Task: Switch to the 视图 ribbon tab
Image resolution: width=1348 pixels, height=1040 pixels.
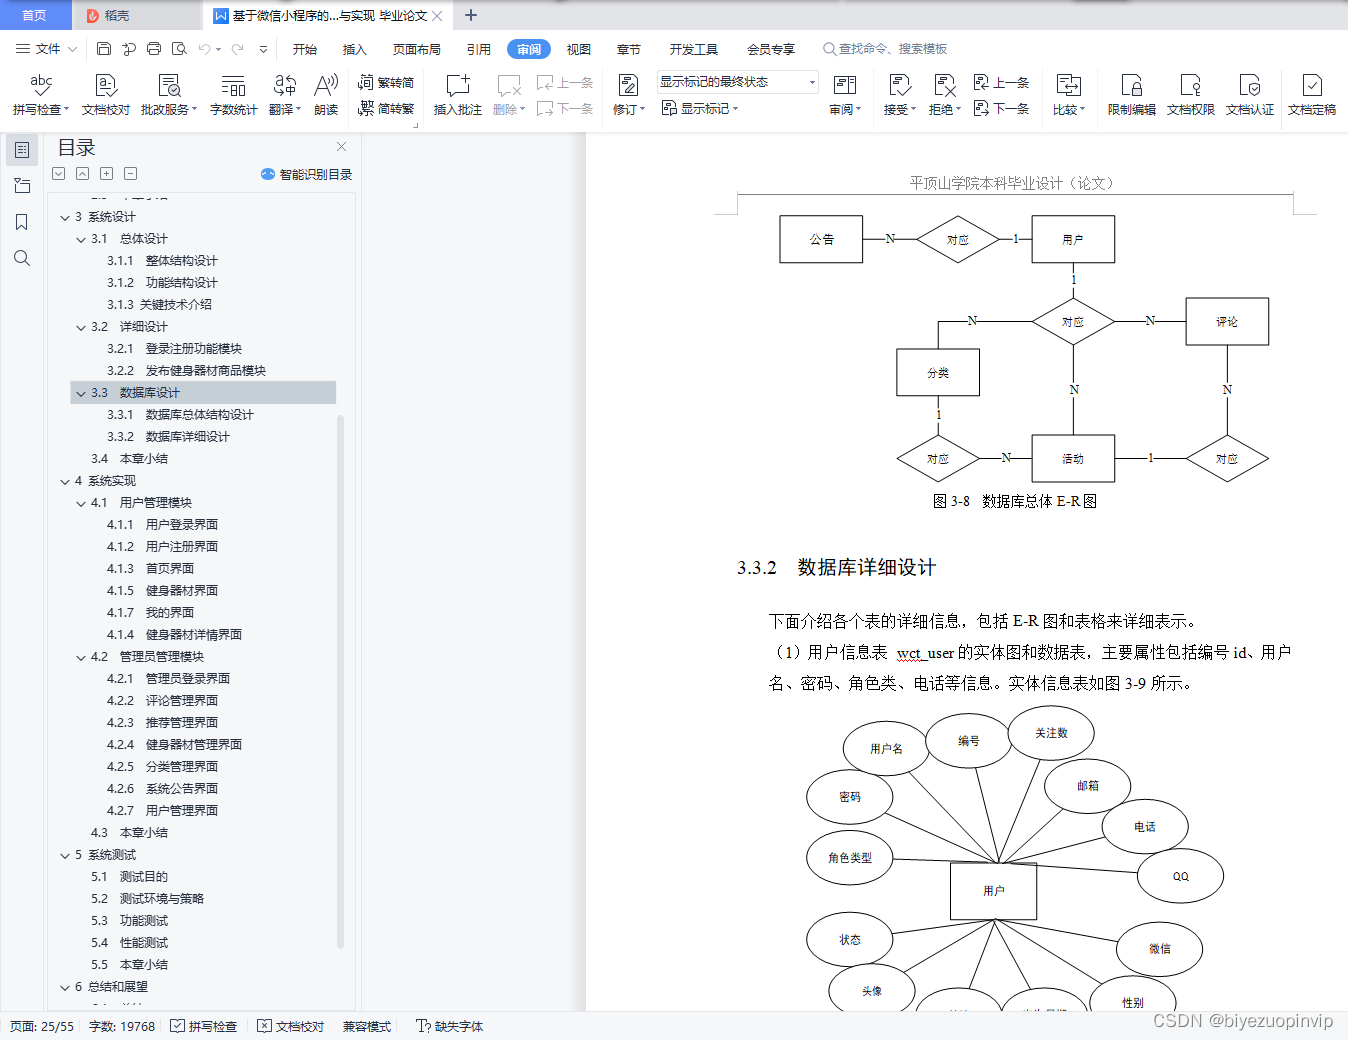Action: pos(579,49)
